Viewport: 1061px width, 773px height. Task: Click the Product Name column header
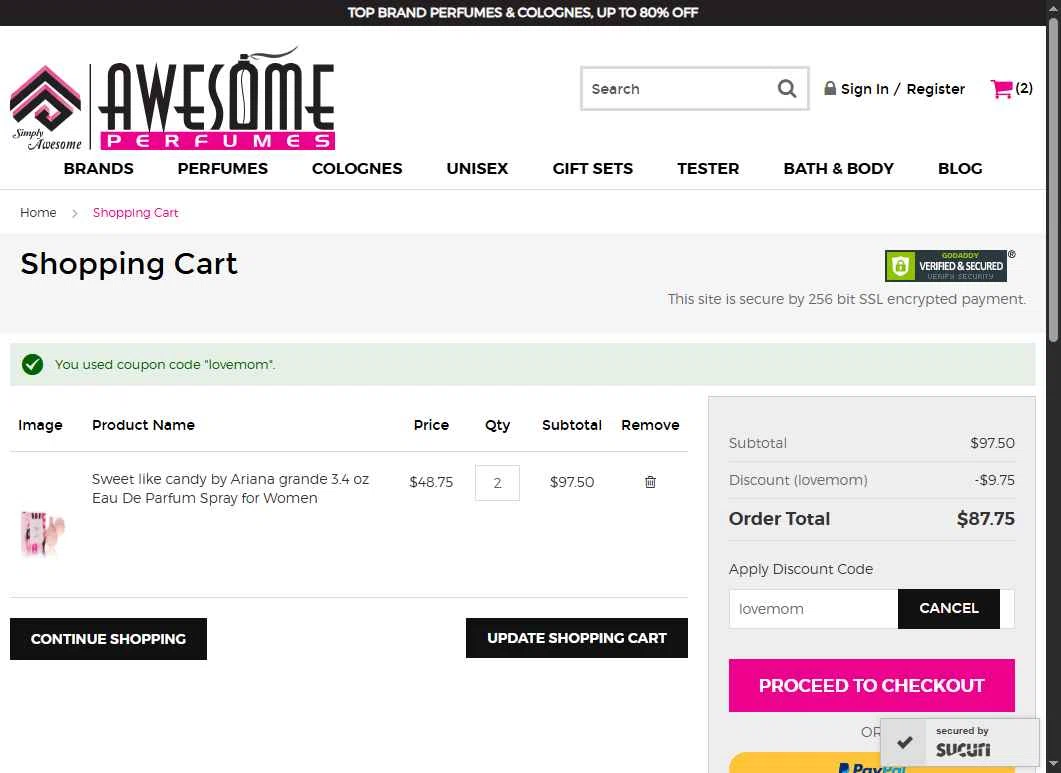click(143, 425)
